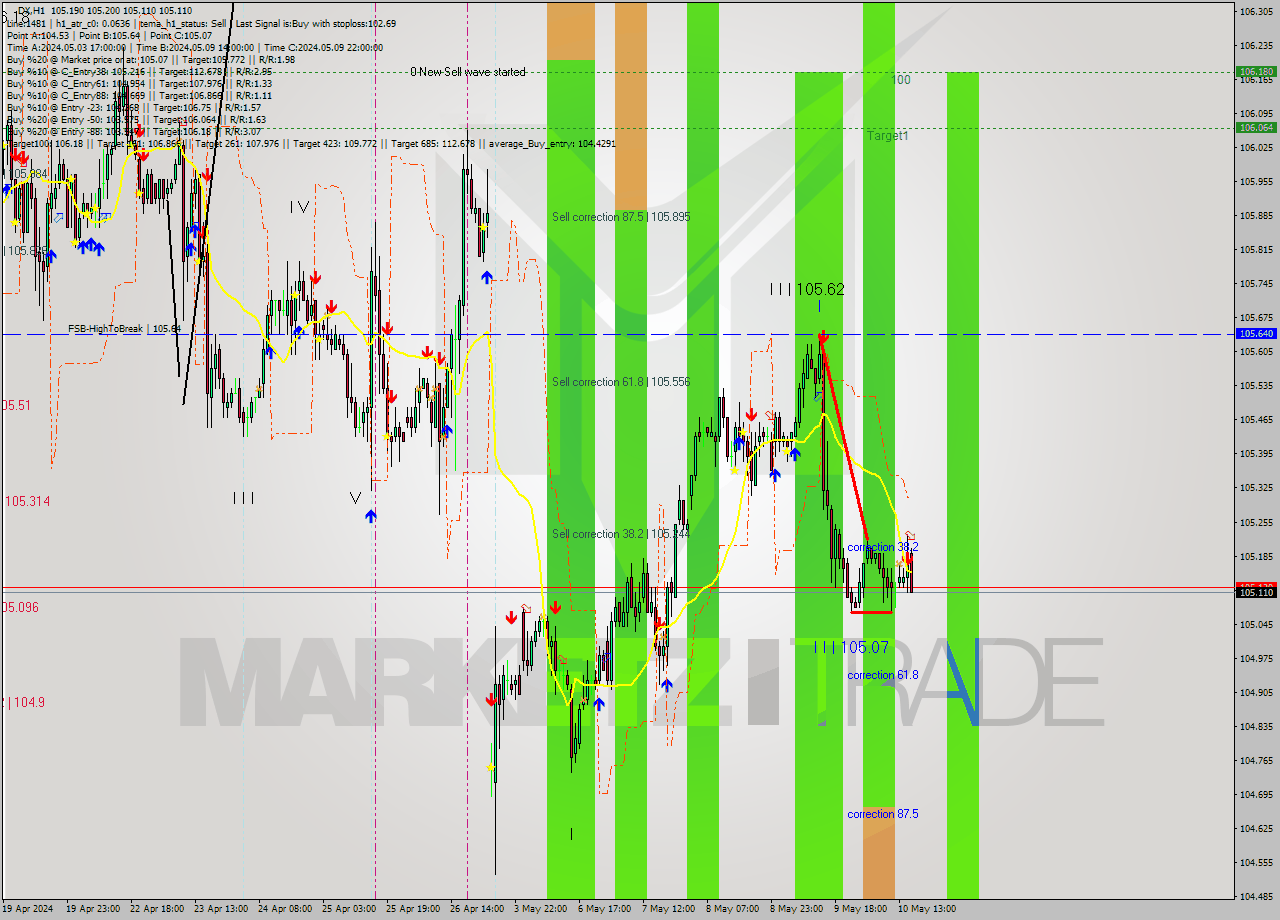Click 'Sell correction 61.8 | 105.556' label
The image size is (1280, 920).
621,382
